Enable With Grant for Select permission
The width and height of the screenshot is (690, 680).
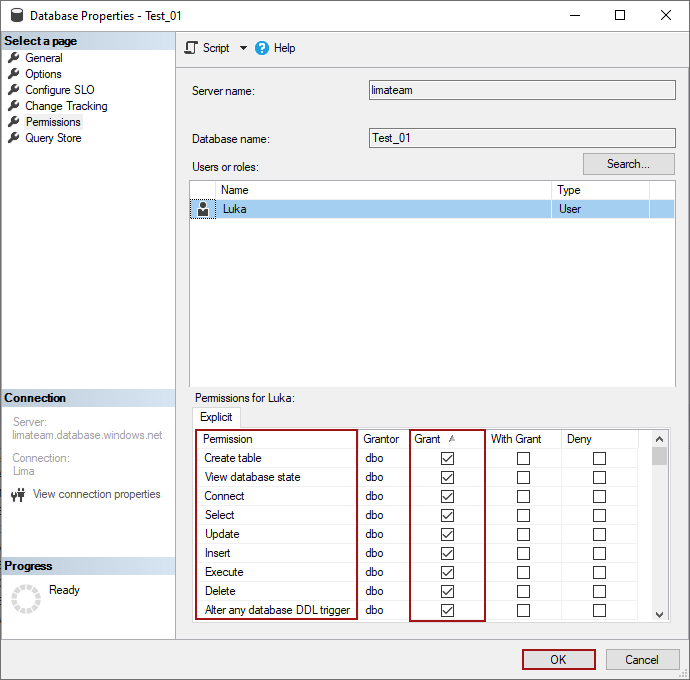click(x=523, y=515)
